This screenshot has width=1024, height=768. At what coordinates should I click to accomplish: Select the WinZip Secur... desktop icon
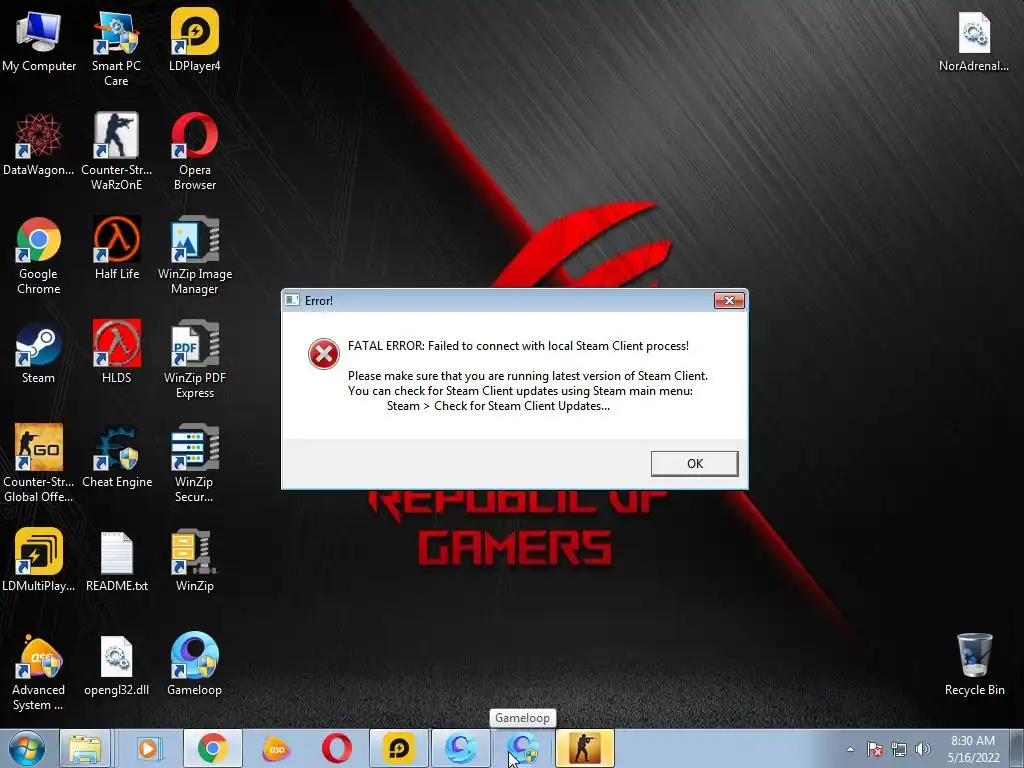(x=195, y=463)
